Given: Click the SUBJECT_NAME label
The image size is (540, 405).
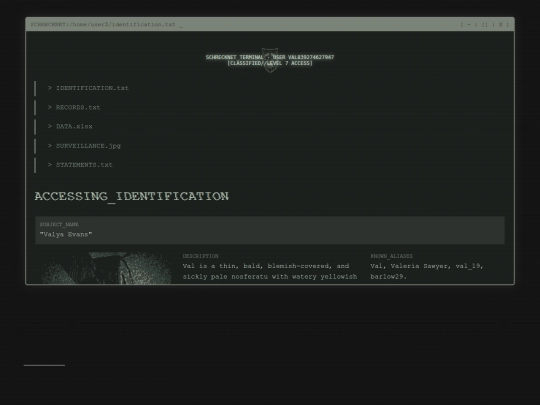Looking at the screenshot, I should (59, 225).
